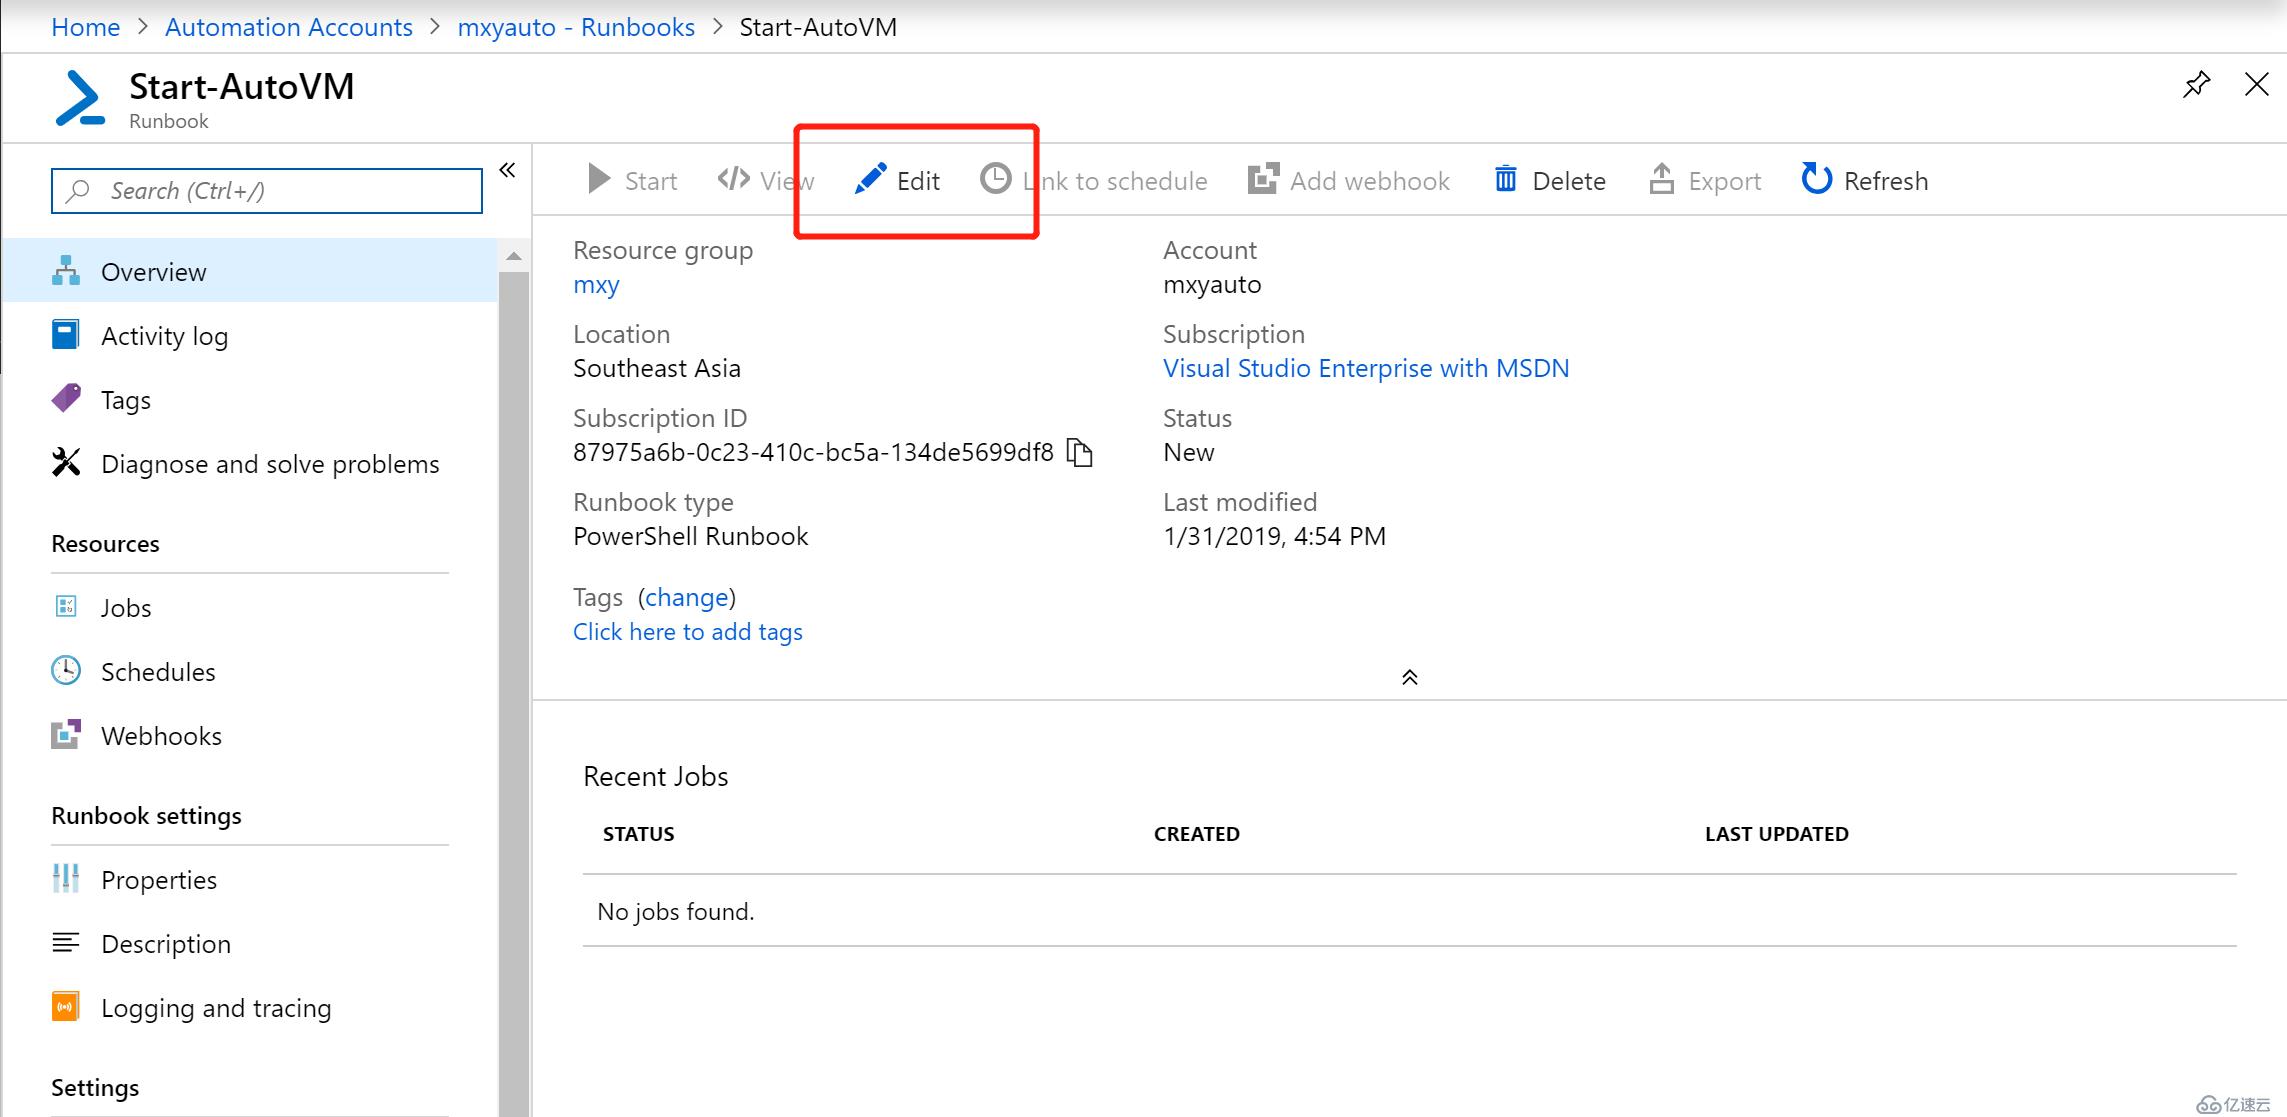This screenshot has height=1117, width=2287.
Task: Click the Properties sliders icon
Action: 66,878
